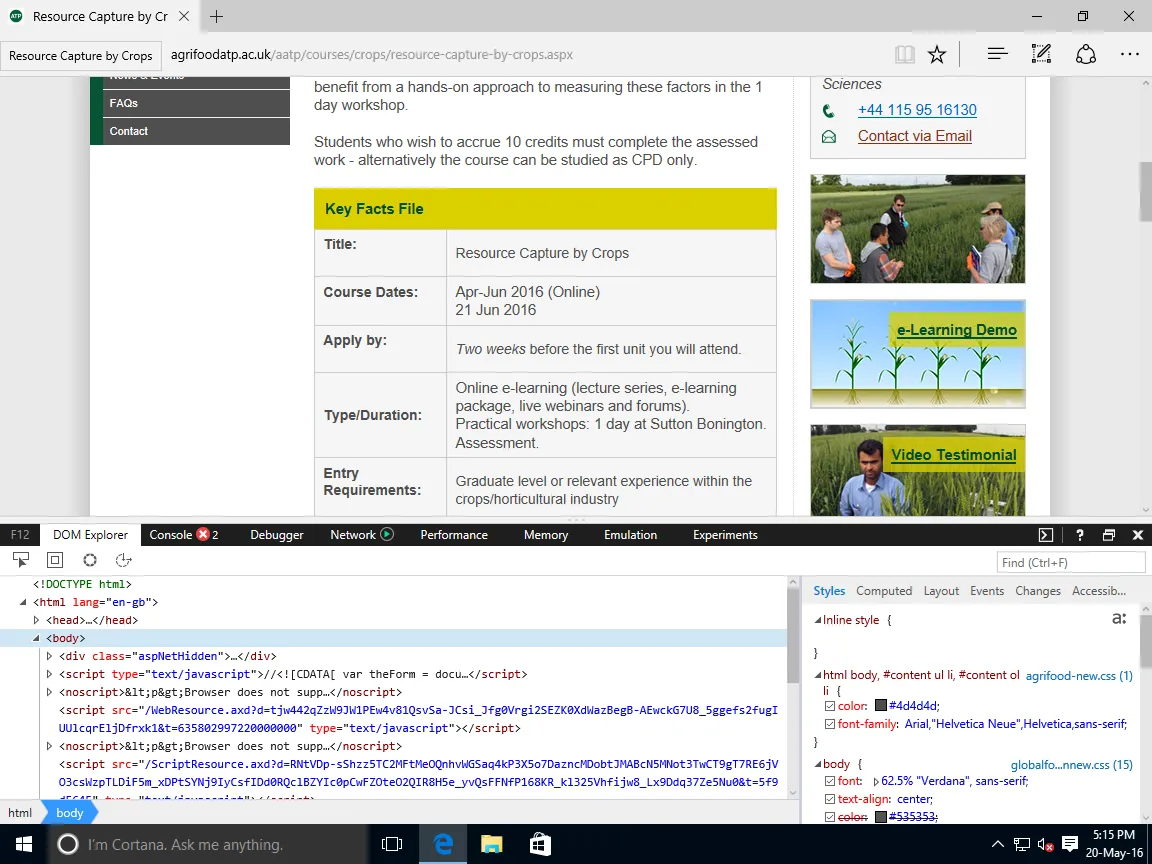Click the Find (Ctrl+F) search box
Image resolution: width=1152 pixels, height=864 pixels.
tap(1070, 563)
